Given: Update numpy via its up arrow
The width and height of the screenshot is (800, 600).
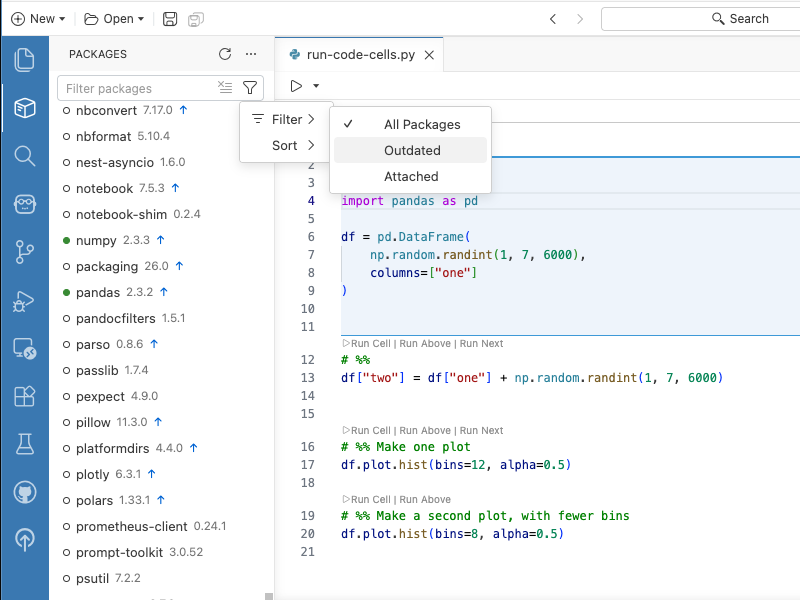Looking at the screenshot, I should (x=161, y=240).
